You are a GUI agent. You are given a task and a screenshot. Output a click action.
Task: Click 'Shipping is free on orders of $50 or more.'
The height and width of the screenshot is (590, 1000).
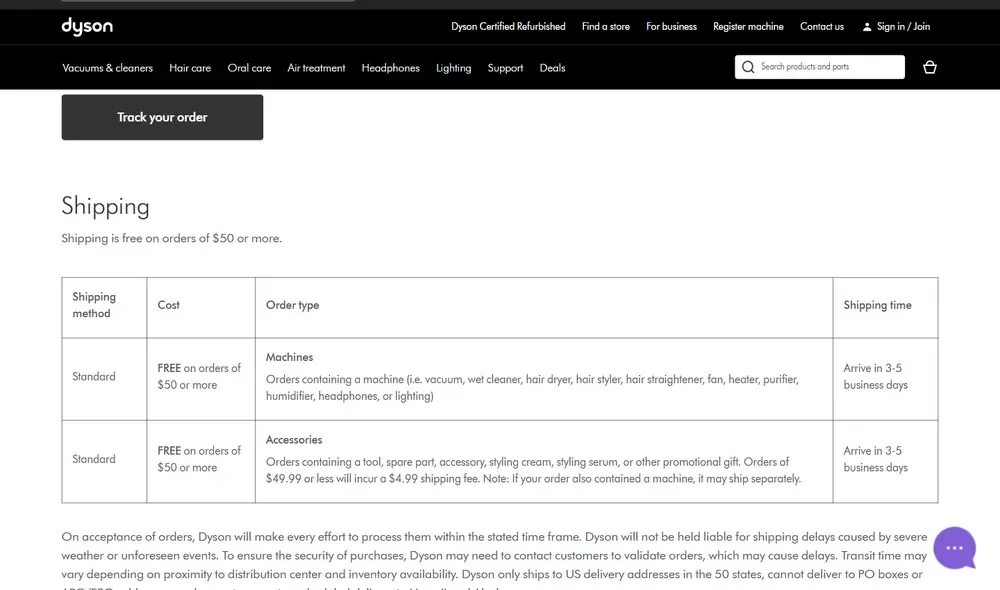172,238
